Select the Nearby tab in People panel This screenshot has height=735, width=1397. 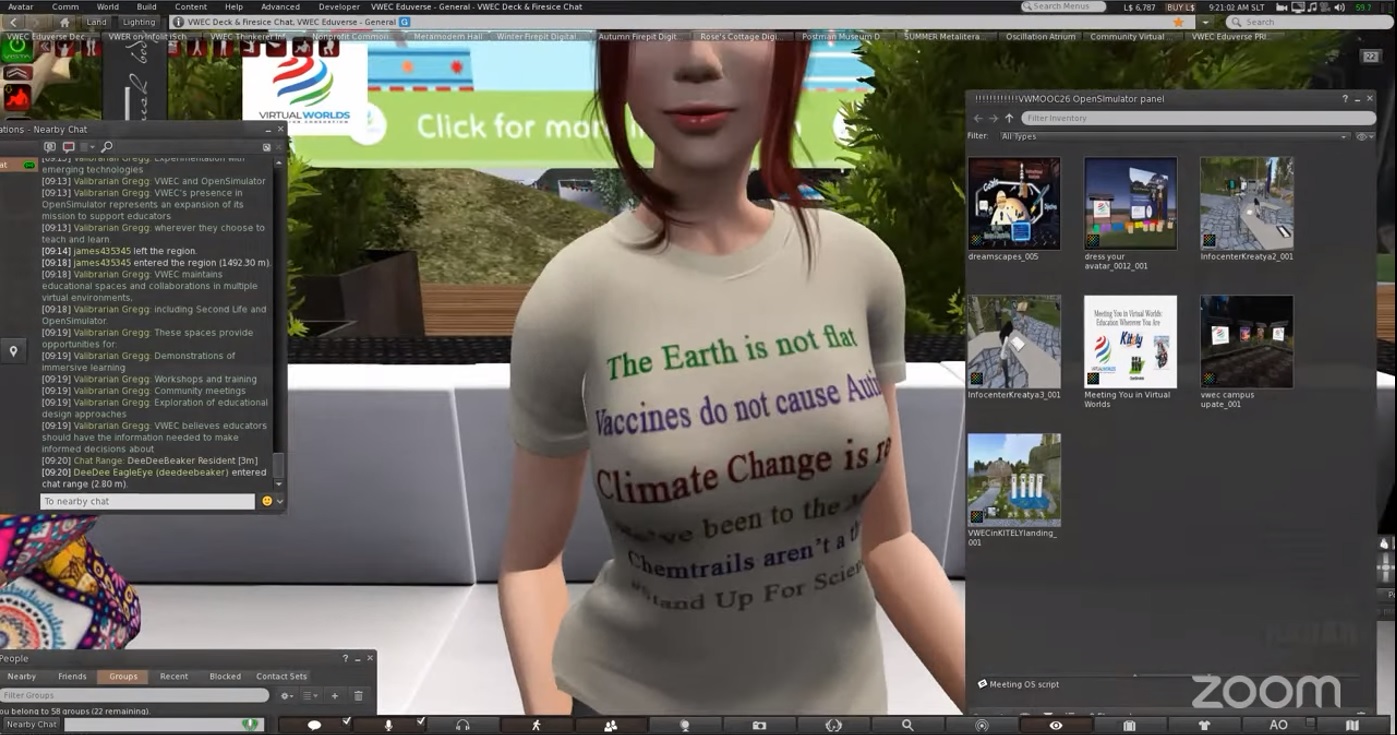(22, 677)
